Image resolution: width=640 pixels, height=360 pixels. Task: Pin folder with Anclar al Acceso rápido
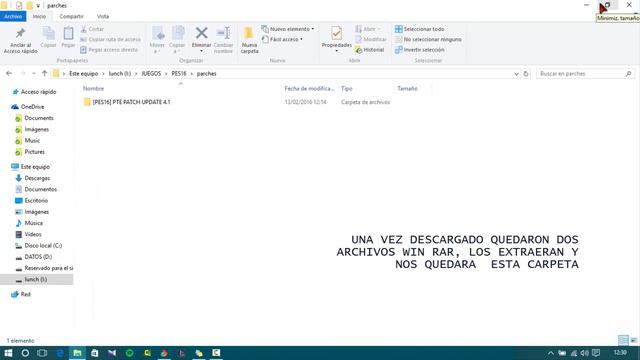tap(20, 40)
